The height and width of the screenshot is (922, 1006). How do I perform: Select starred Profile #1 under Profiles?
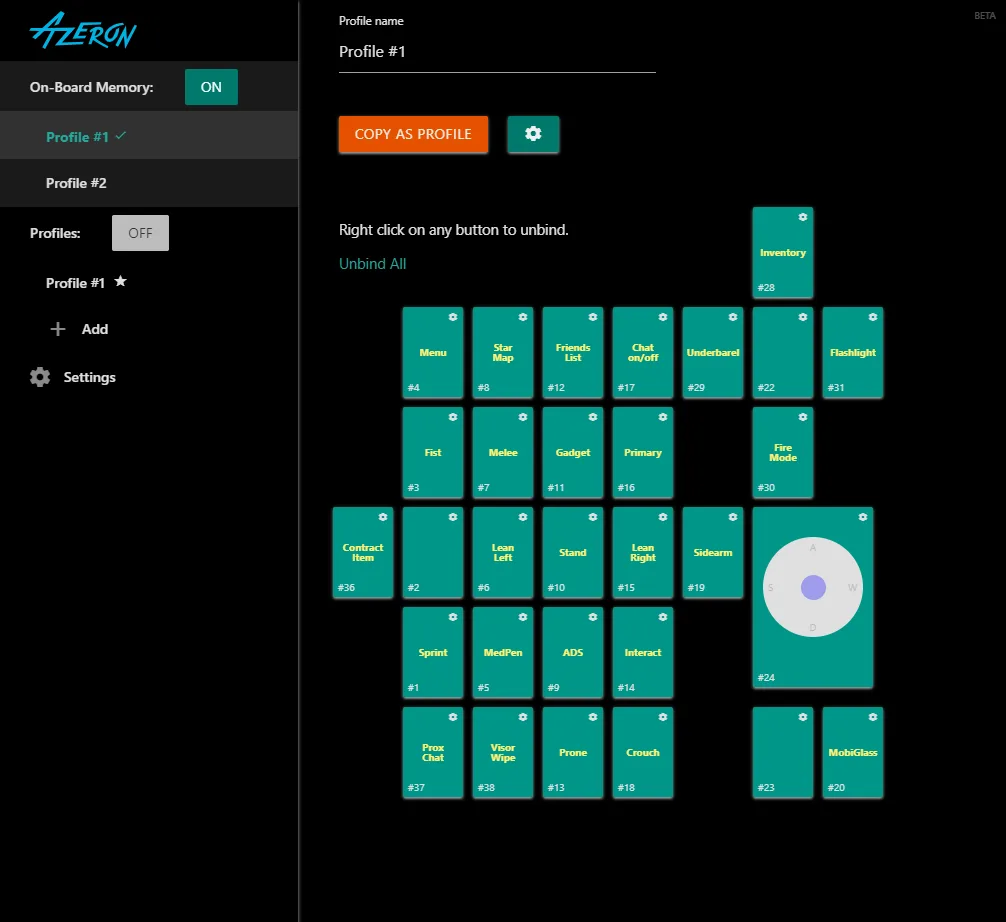[75, 283]
